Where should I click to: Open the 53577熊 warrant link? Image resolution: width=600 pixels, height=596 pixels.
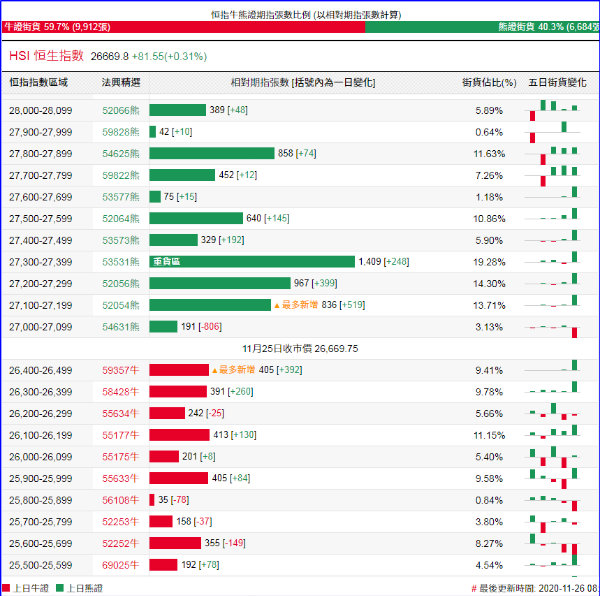(121, 197)
